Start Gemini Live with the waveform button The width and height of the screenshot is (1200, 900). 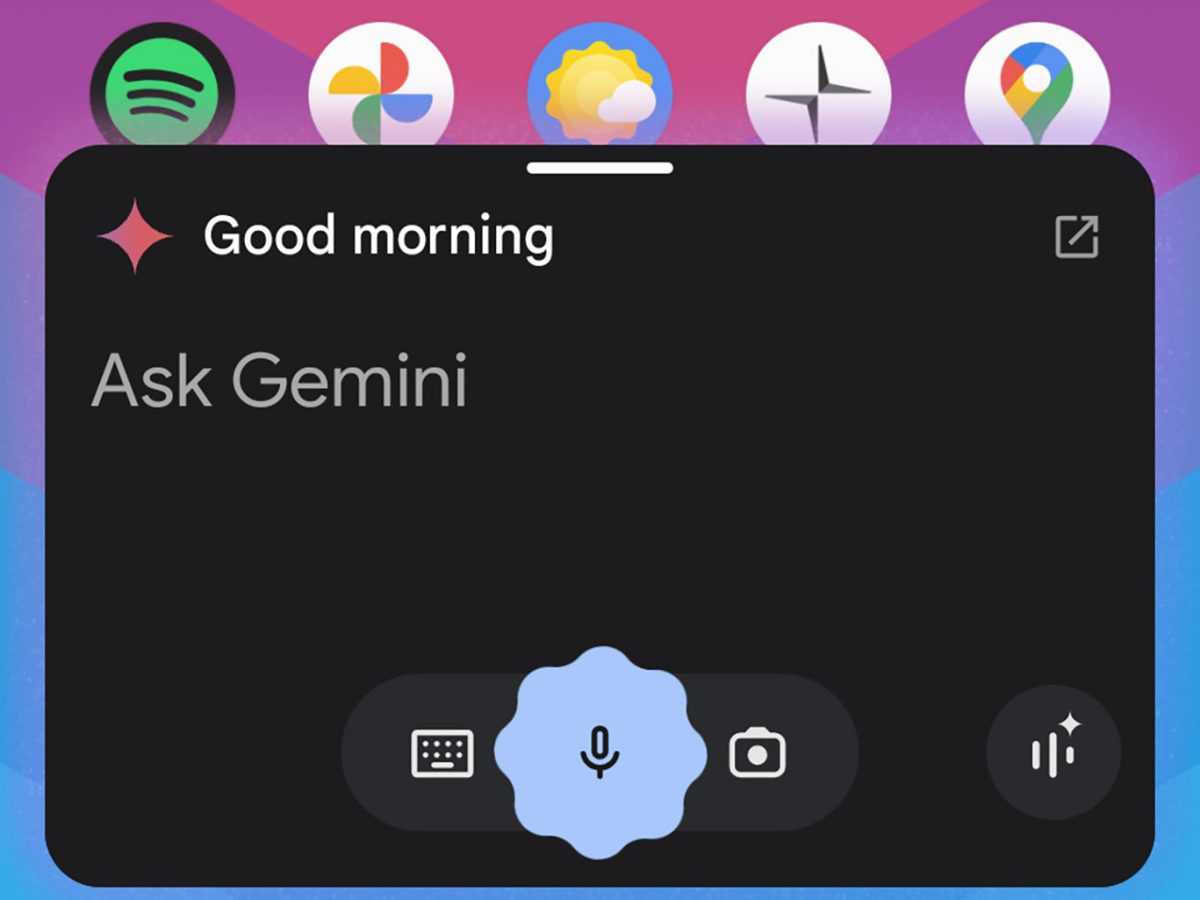tap(1053, 752)
